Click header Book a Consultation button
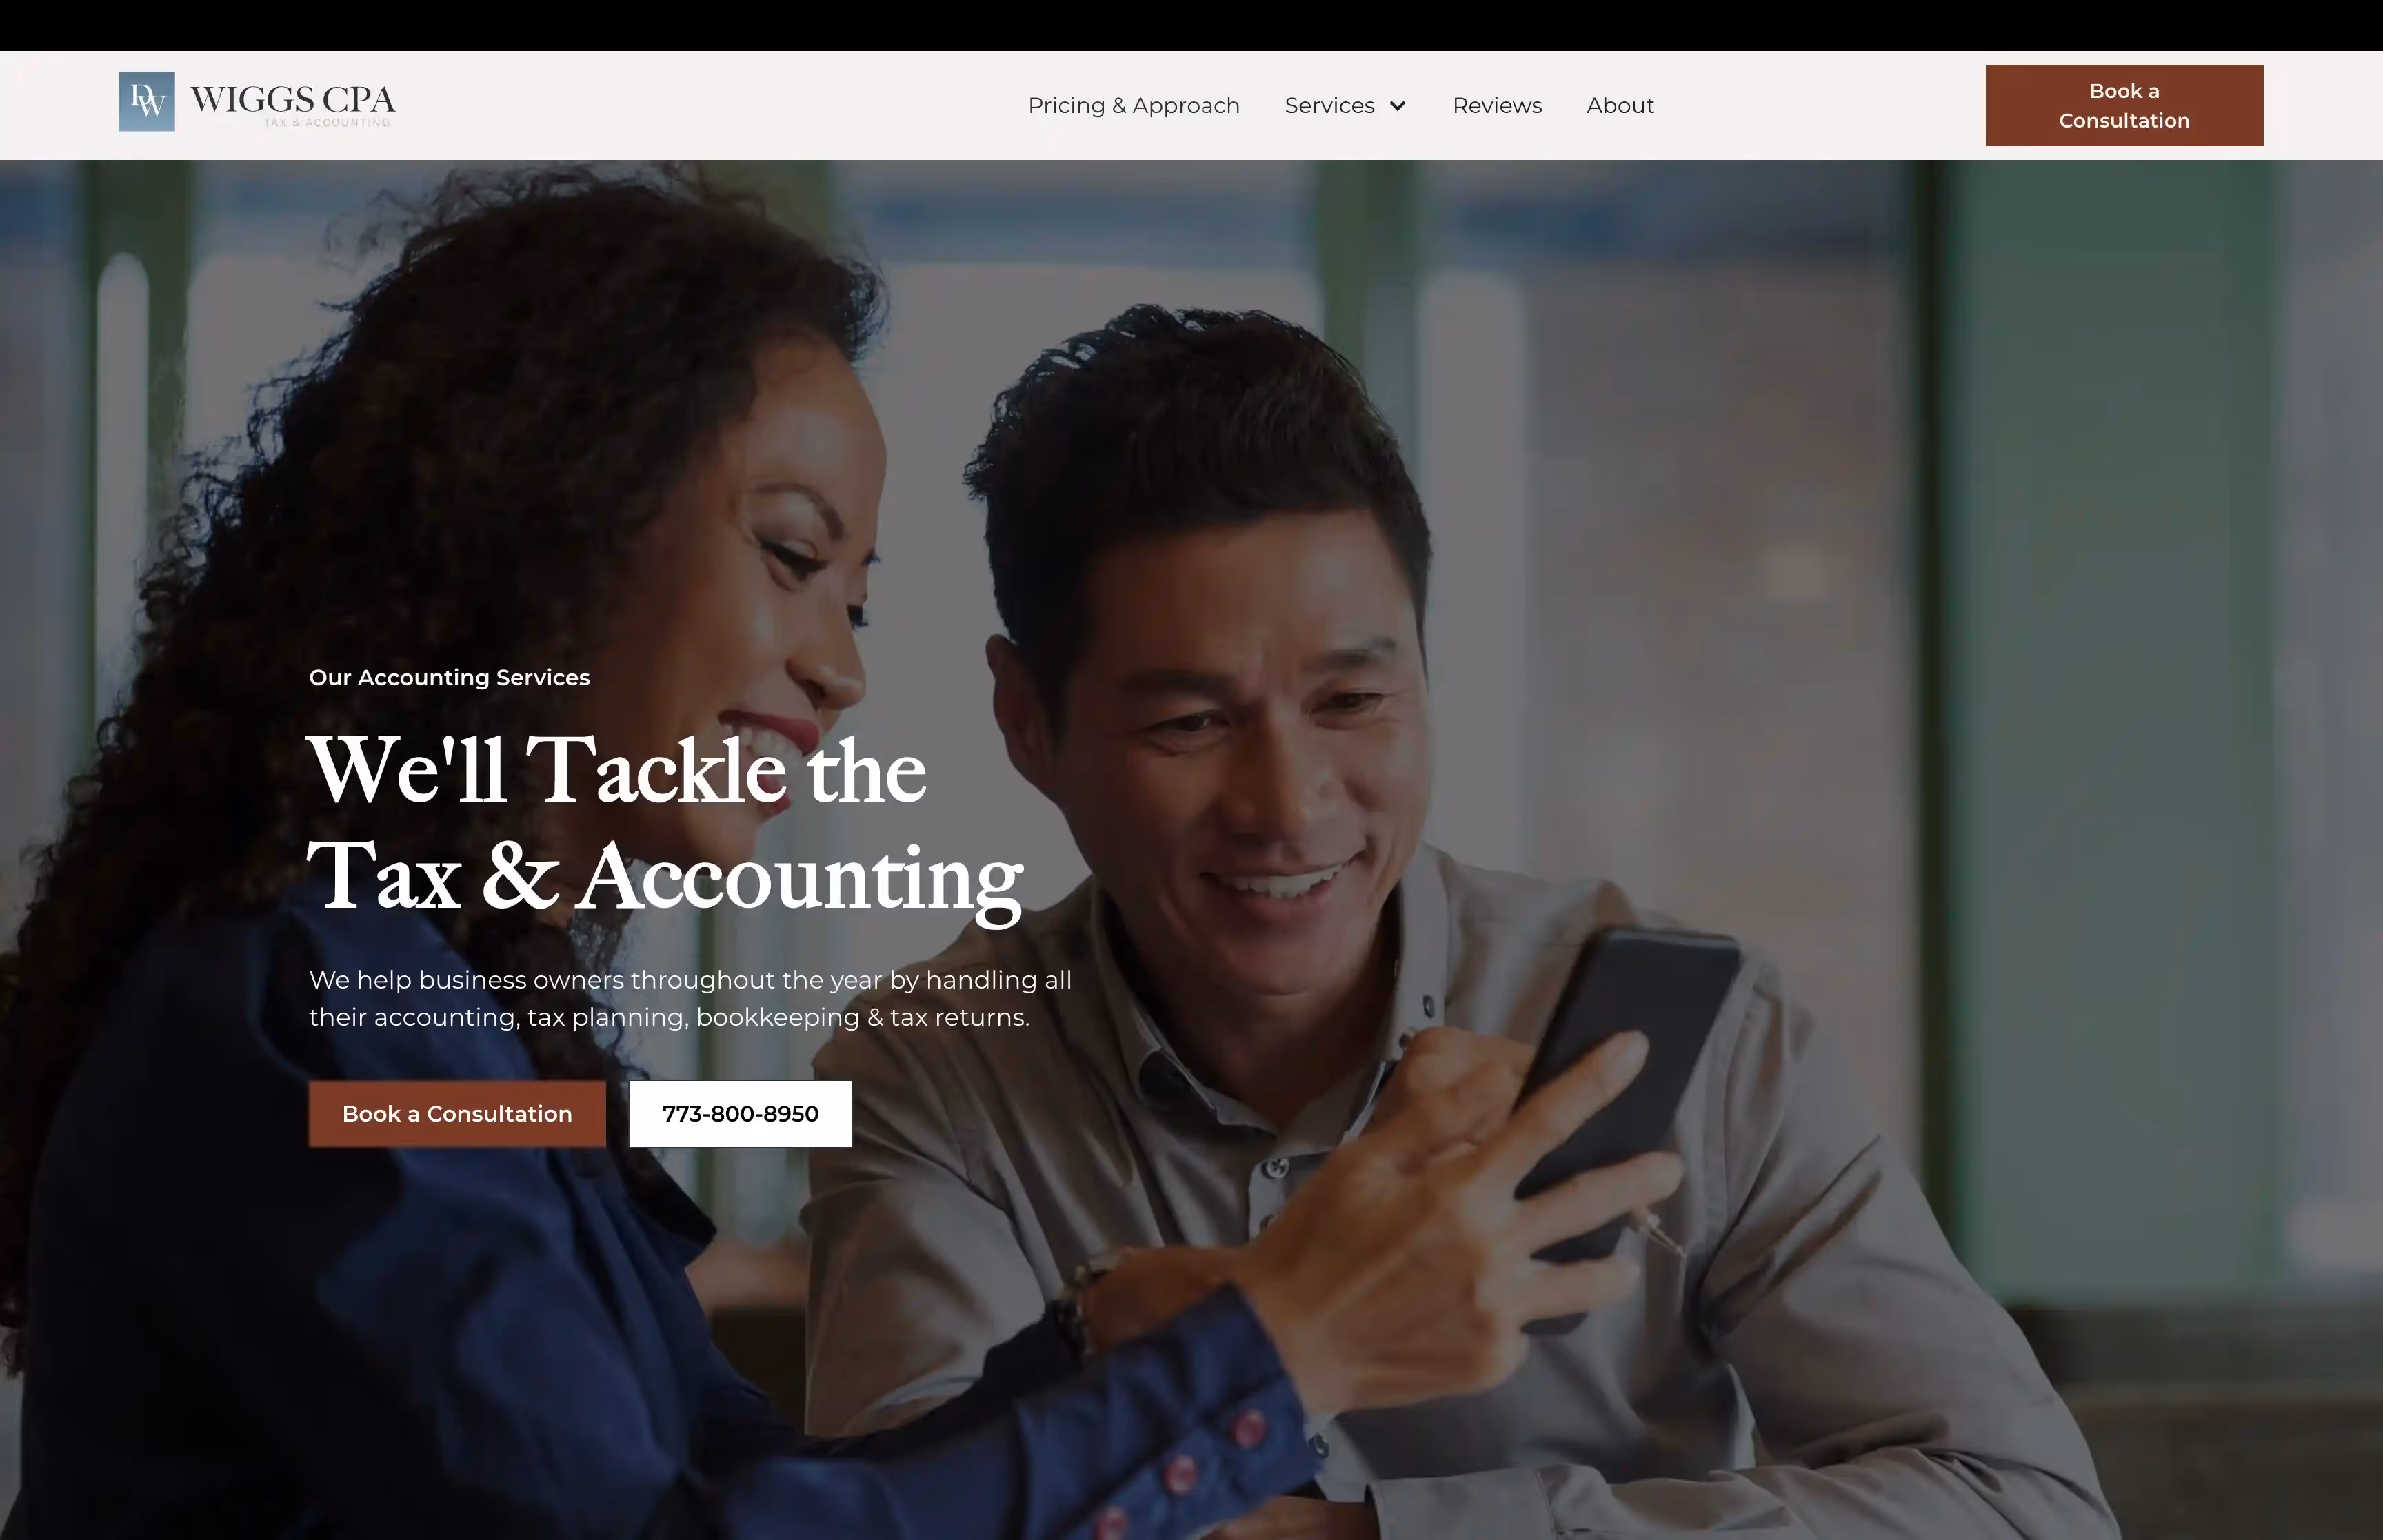 click(2124, 106)
